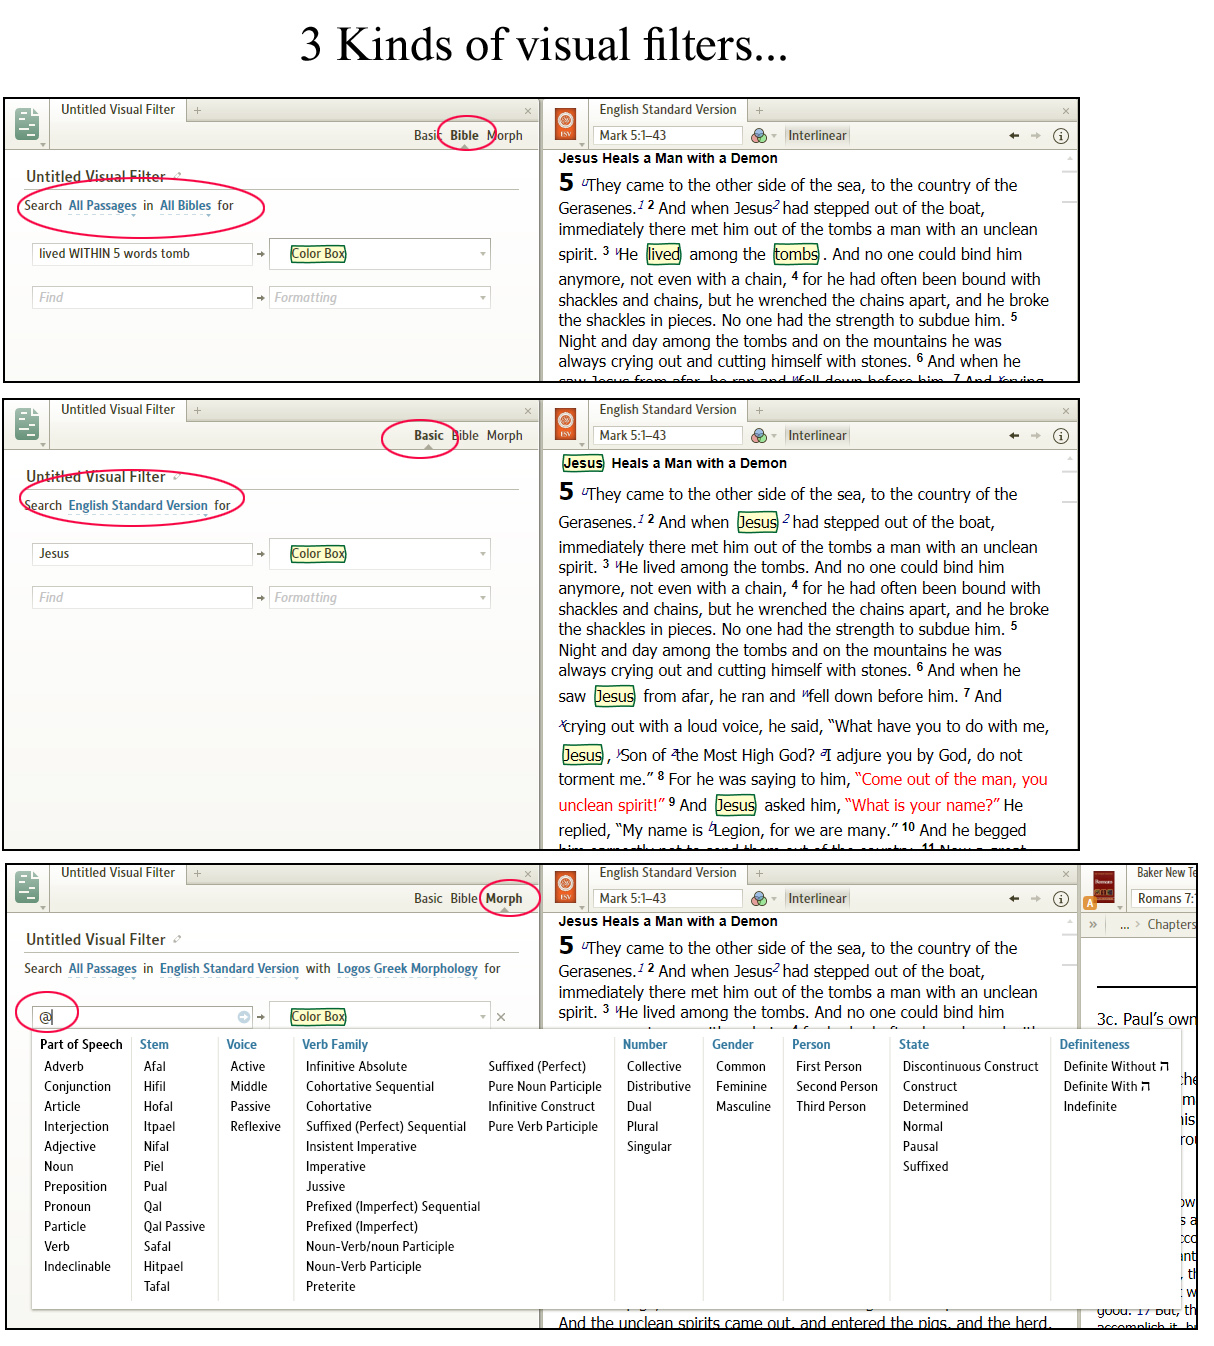The image size is (1214, 1346).
Task: Select the Baker New Testament tab
Action: (1166, 873)
